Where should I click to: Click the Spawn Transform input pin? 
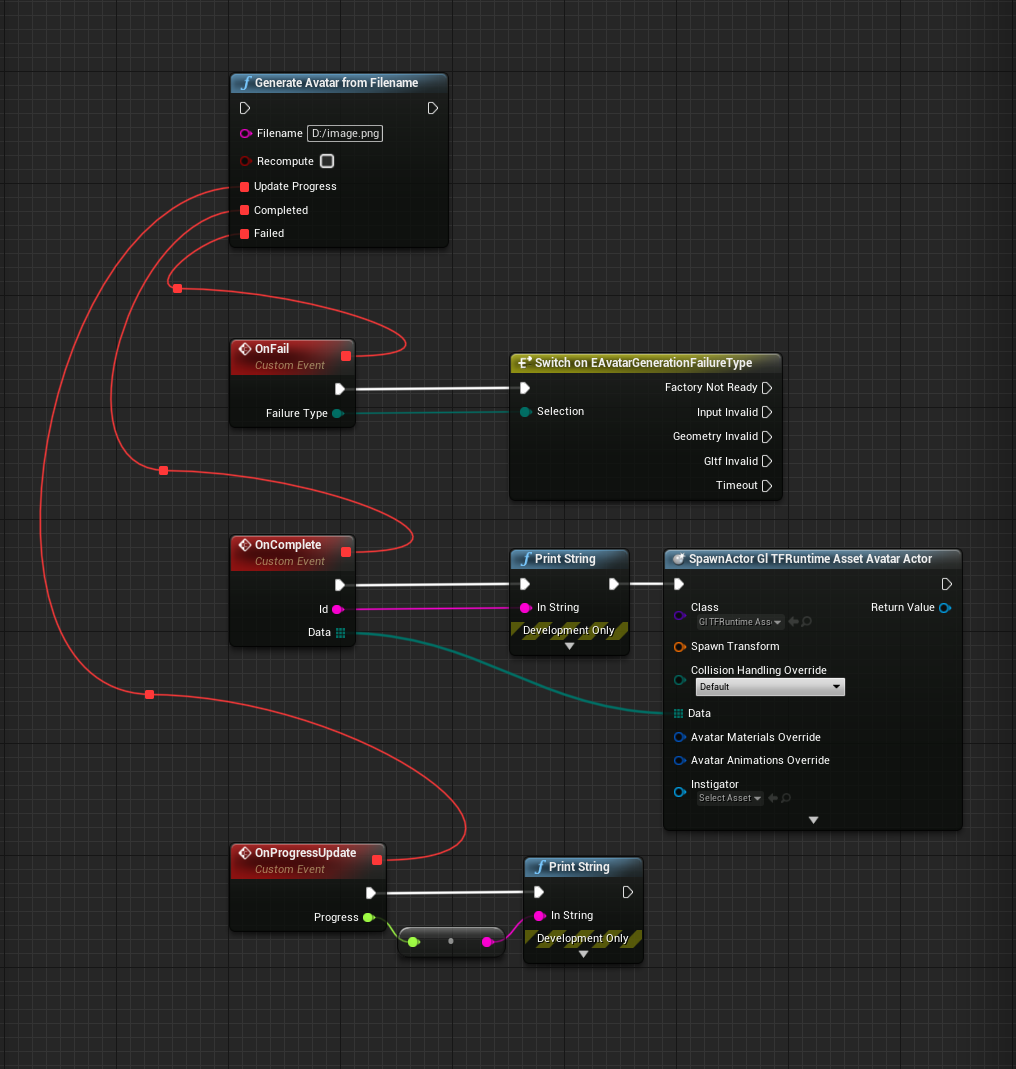pyautogui.click(x=679, y=647)
